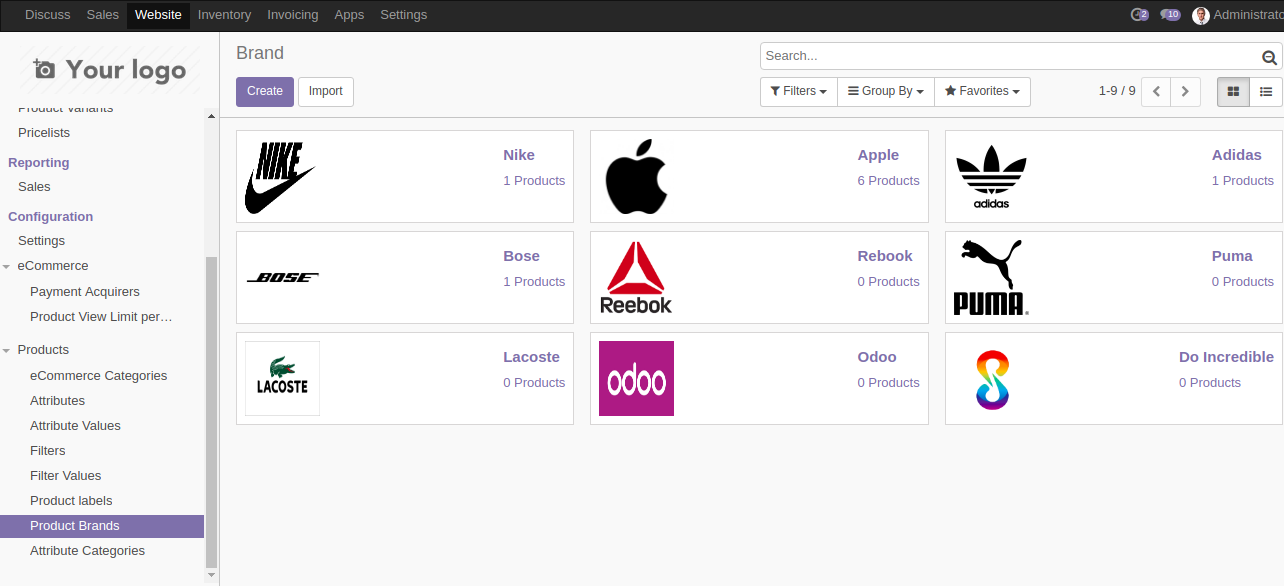
Task: Go to previous page arrow
Action: (1156, 91)
